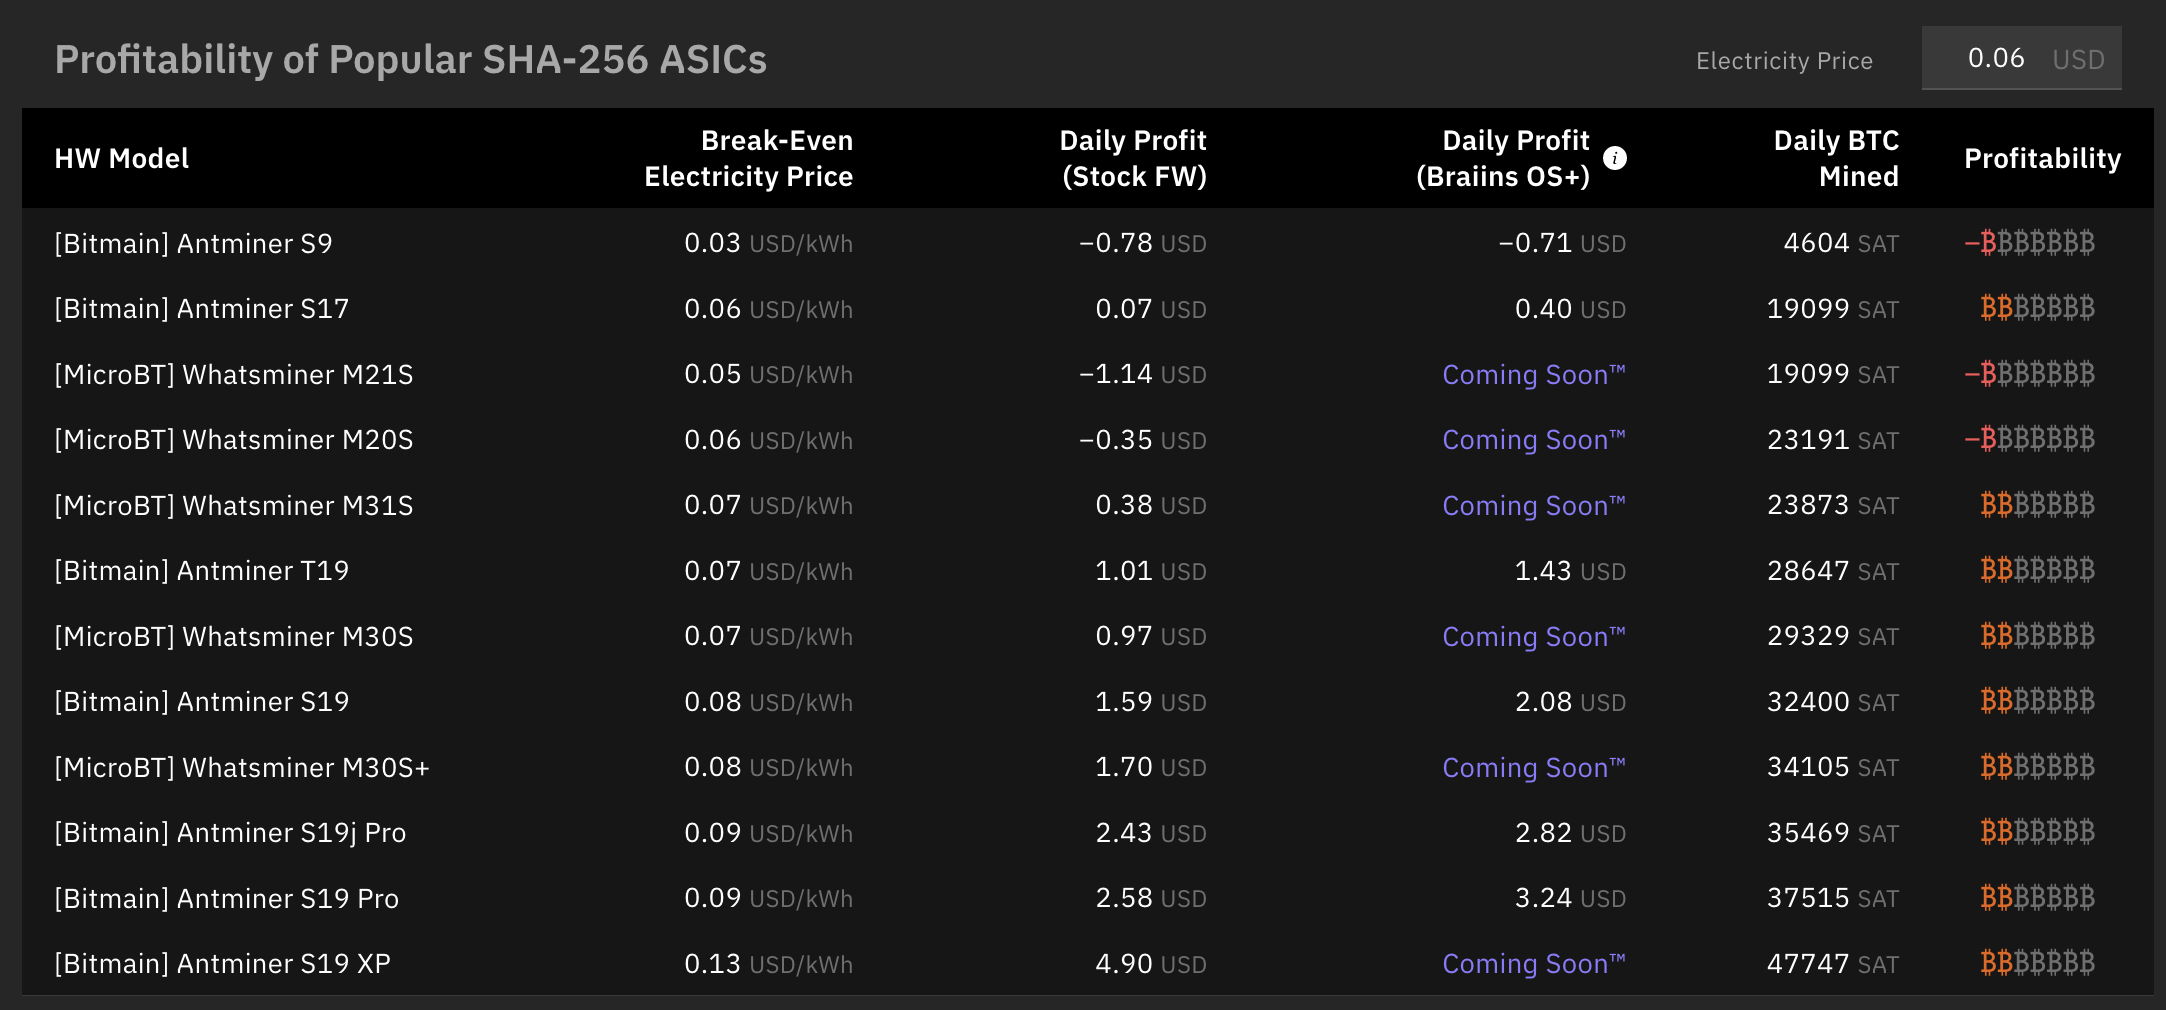2166x1010 pixels.
Task: Click the info icon beside Daily Profit (Brainins OS+)
Action: pos(1614,158)
